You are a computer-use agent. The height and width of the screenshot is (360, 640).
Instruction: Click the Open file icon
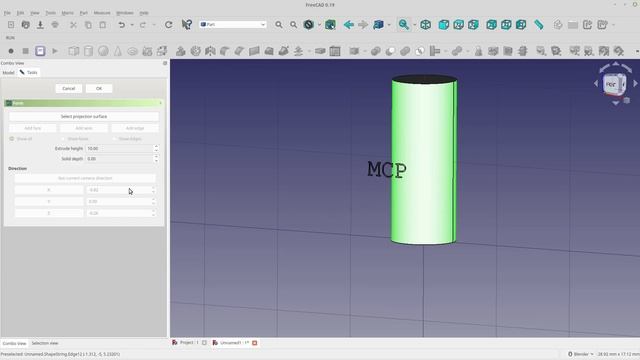[x=26, y=25]
